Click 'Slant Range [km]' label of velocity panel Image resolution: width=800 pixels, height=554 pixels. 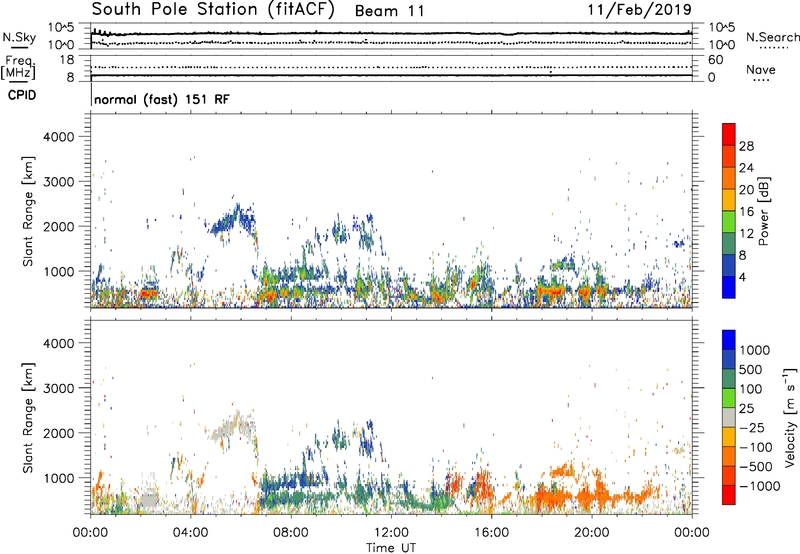coord(28,418)
